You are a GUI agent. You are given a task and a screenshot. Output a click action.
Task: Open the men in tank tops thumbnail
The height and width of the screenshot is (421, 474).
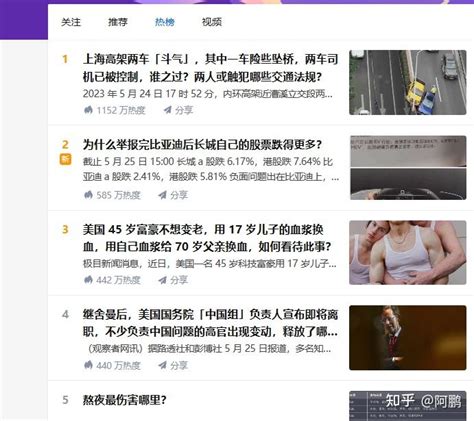click(x=408, y=253)
